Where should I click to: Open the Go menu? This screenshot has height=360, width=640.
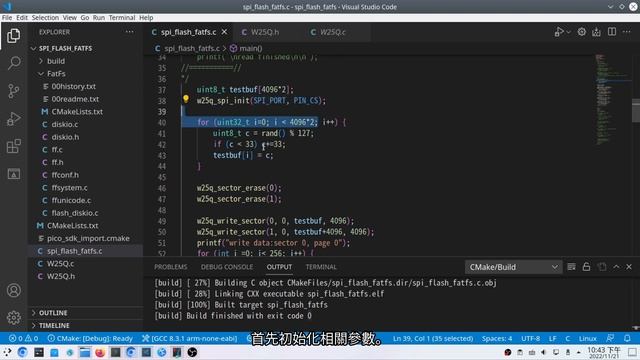(84, 18)
